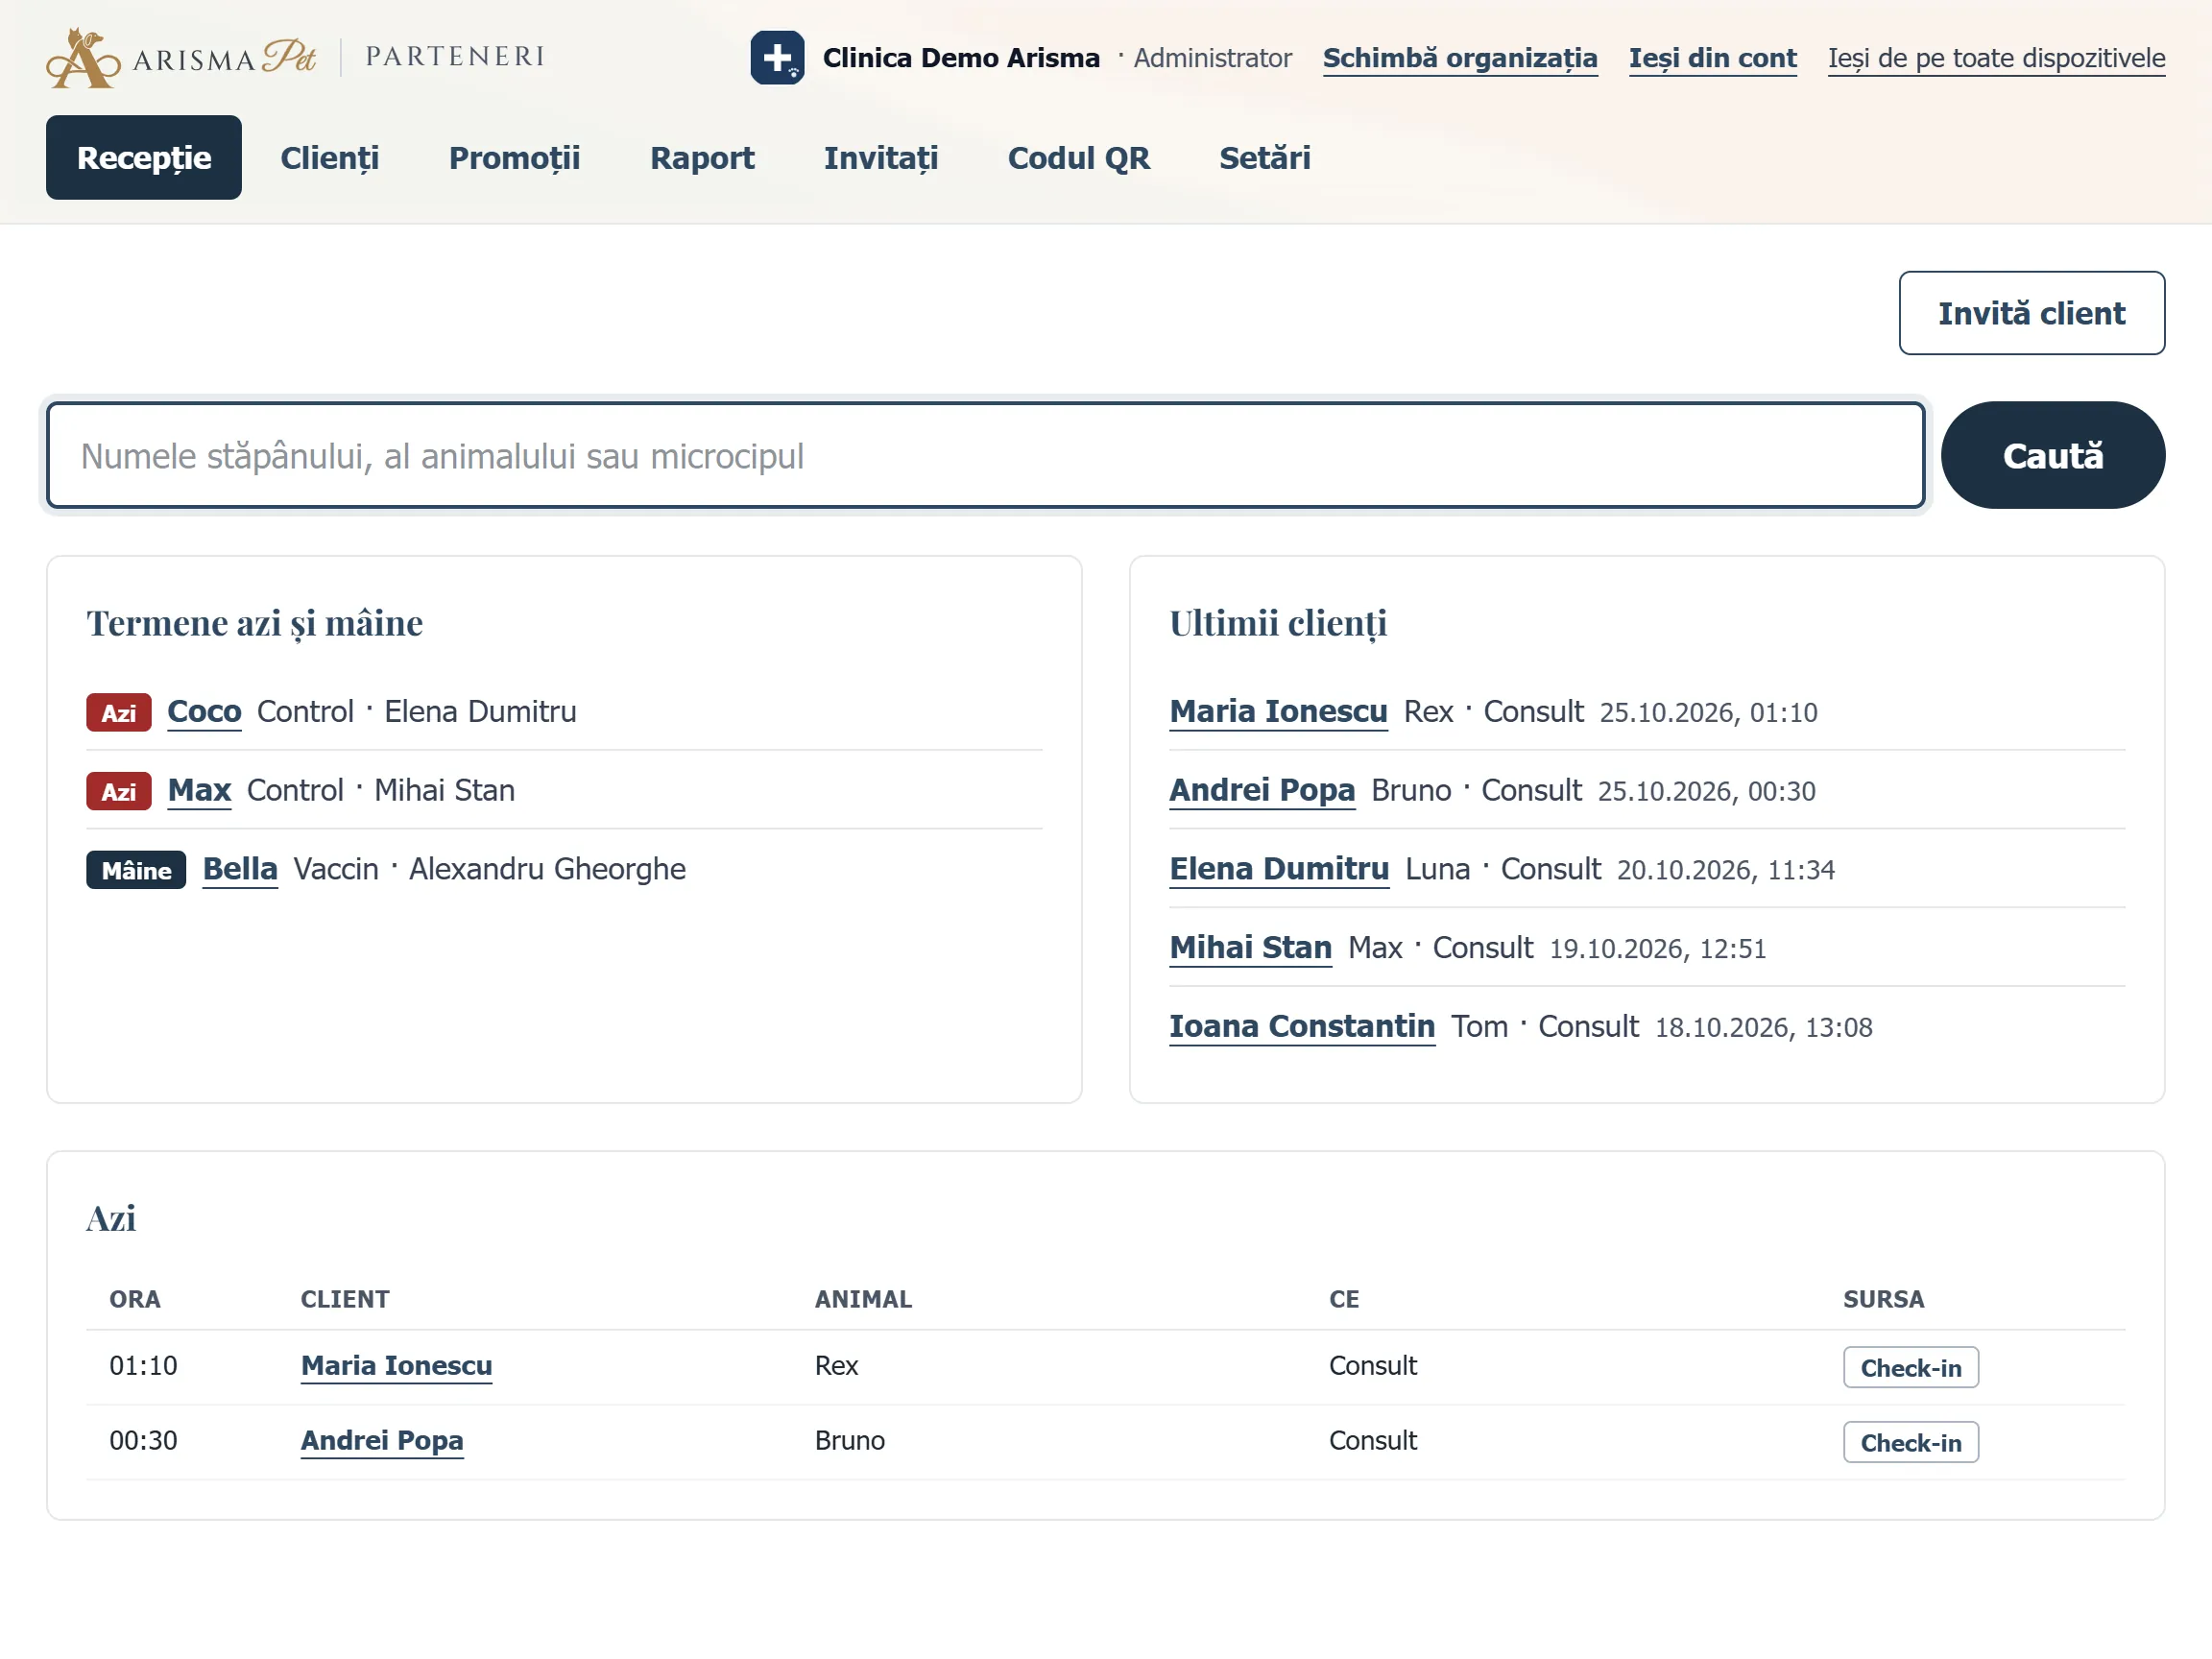Open Bella's vaccine appointment
This screenshot has width=2212, height=1659.
(x=240, y=869)
